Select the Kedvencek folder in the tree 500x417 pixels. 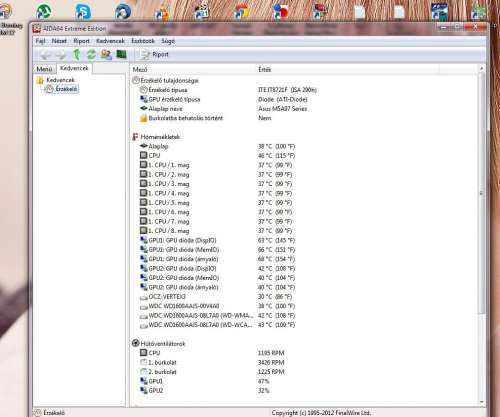[x=60, y=80]
